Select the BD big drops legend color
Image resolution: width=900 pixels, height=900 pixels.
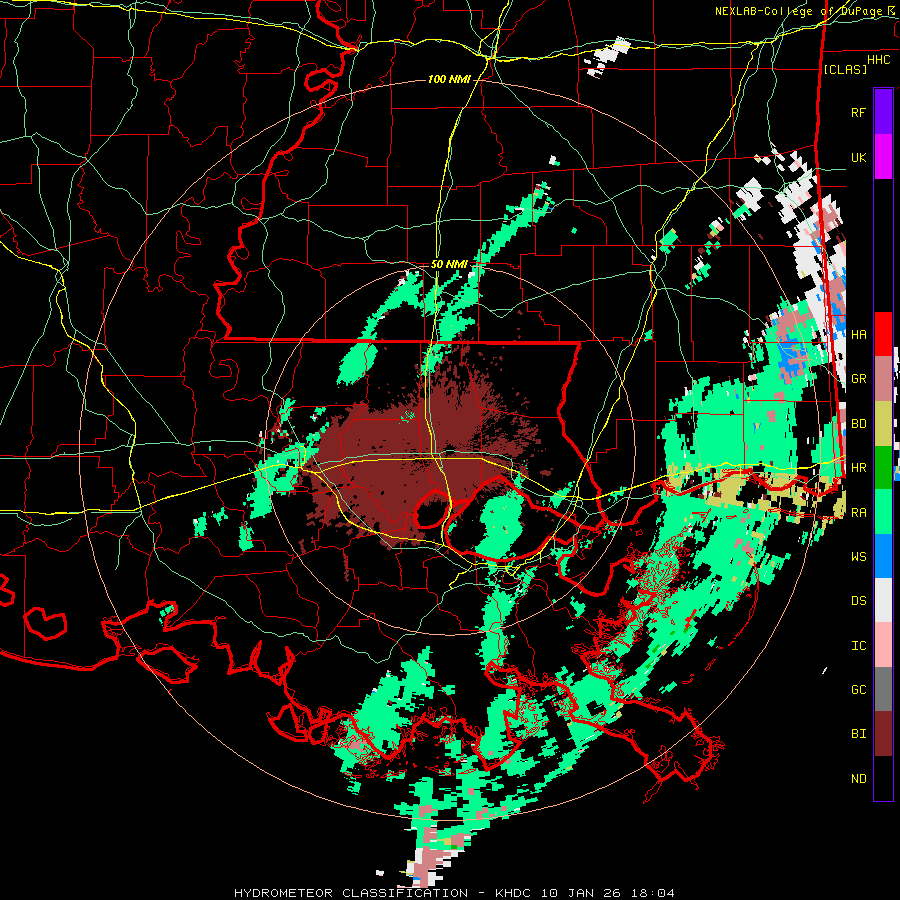click(x=883, y=423)
